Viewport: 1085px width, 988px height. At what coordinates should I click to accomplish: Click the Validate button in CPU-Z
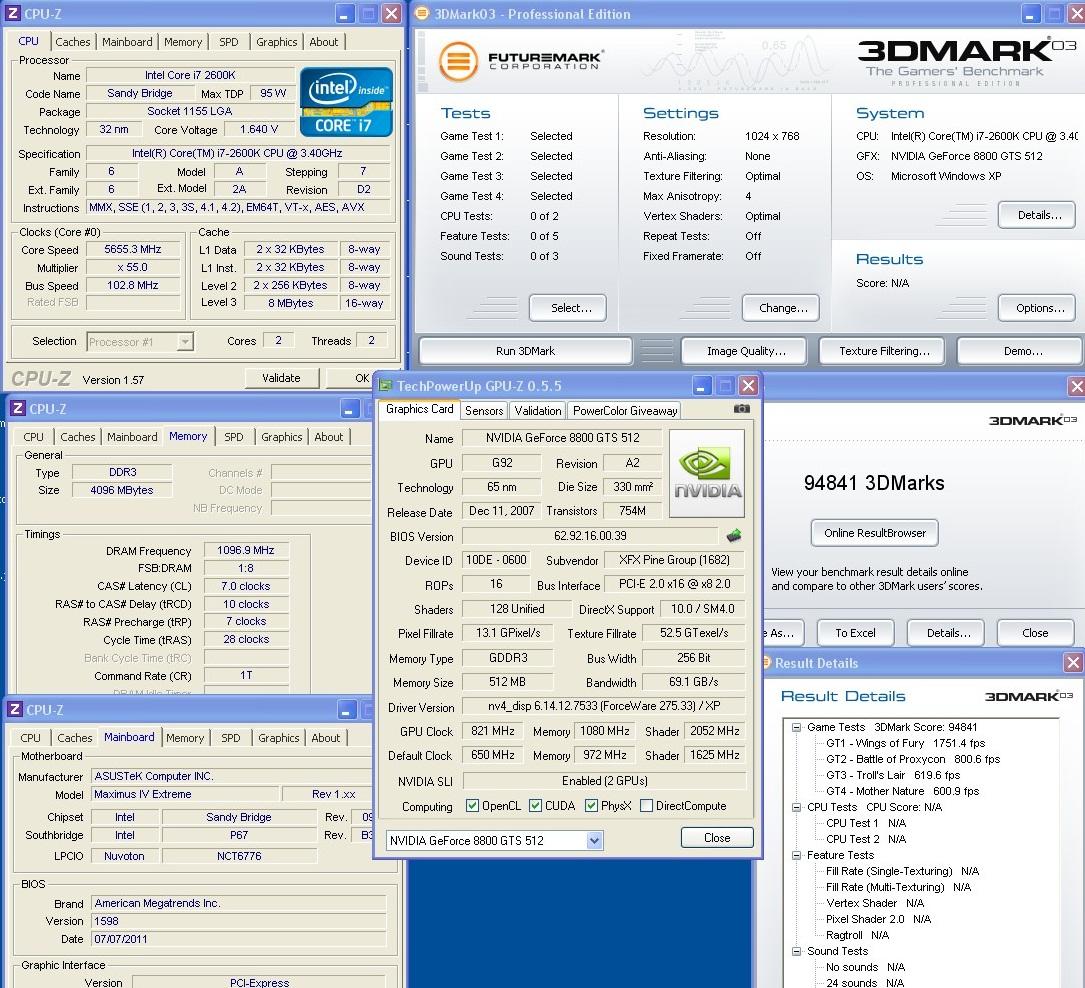(281, 378)
